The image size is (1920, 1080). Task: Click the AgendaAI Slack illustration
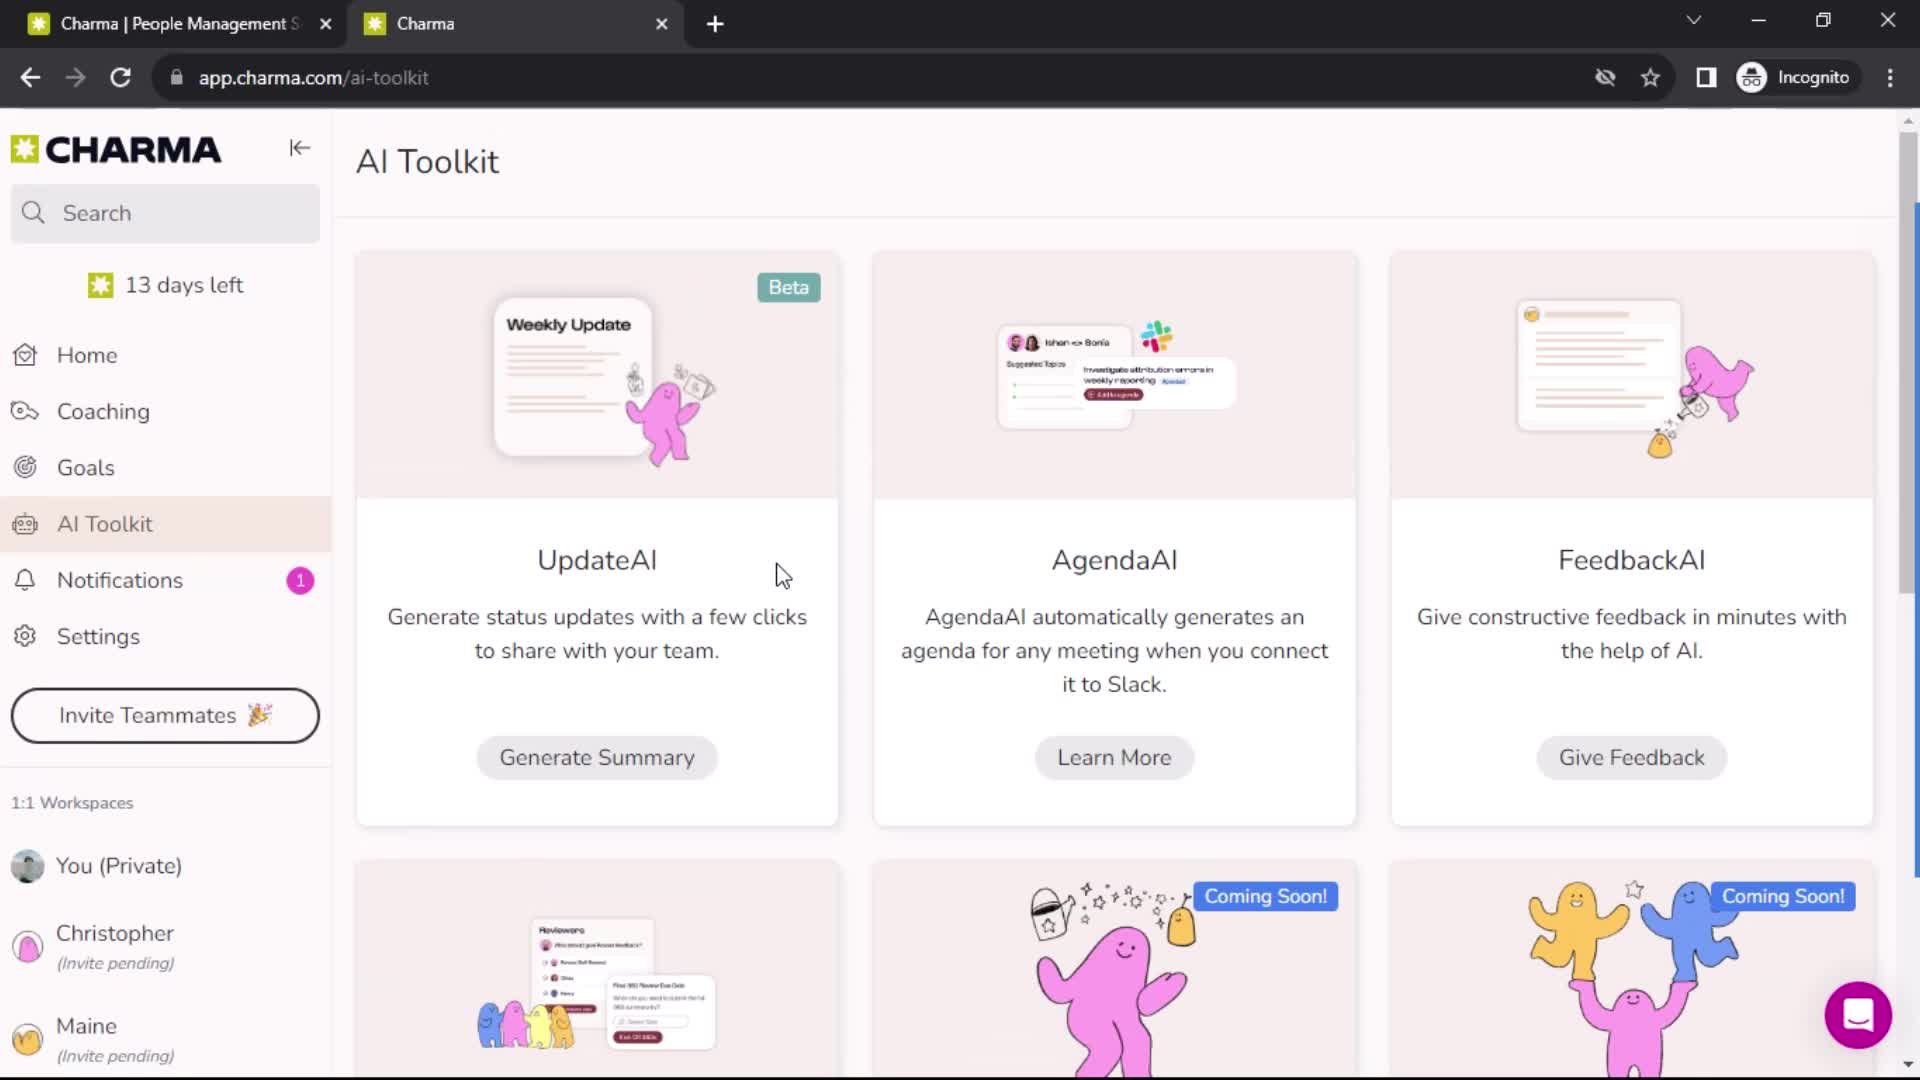pos(1114,376)
